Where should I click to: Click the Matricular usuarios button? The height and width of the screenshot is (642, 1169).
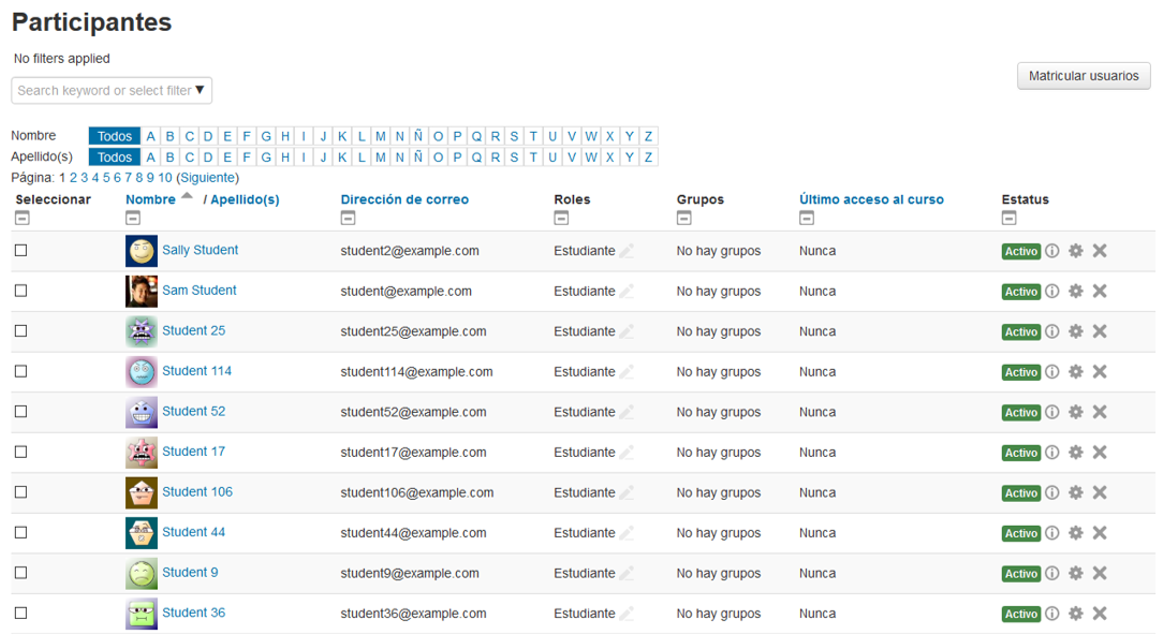tap(1083, 76)
